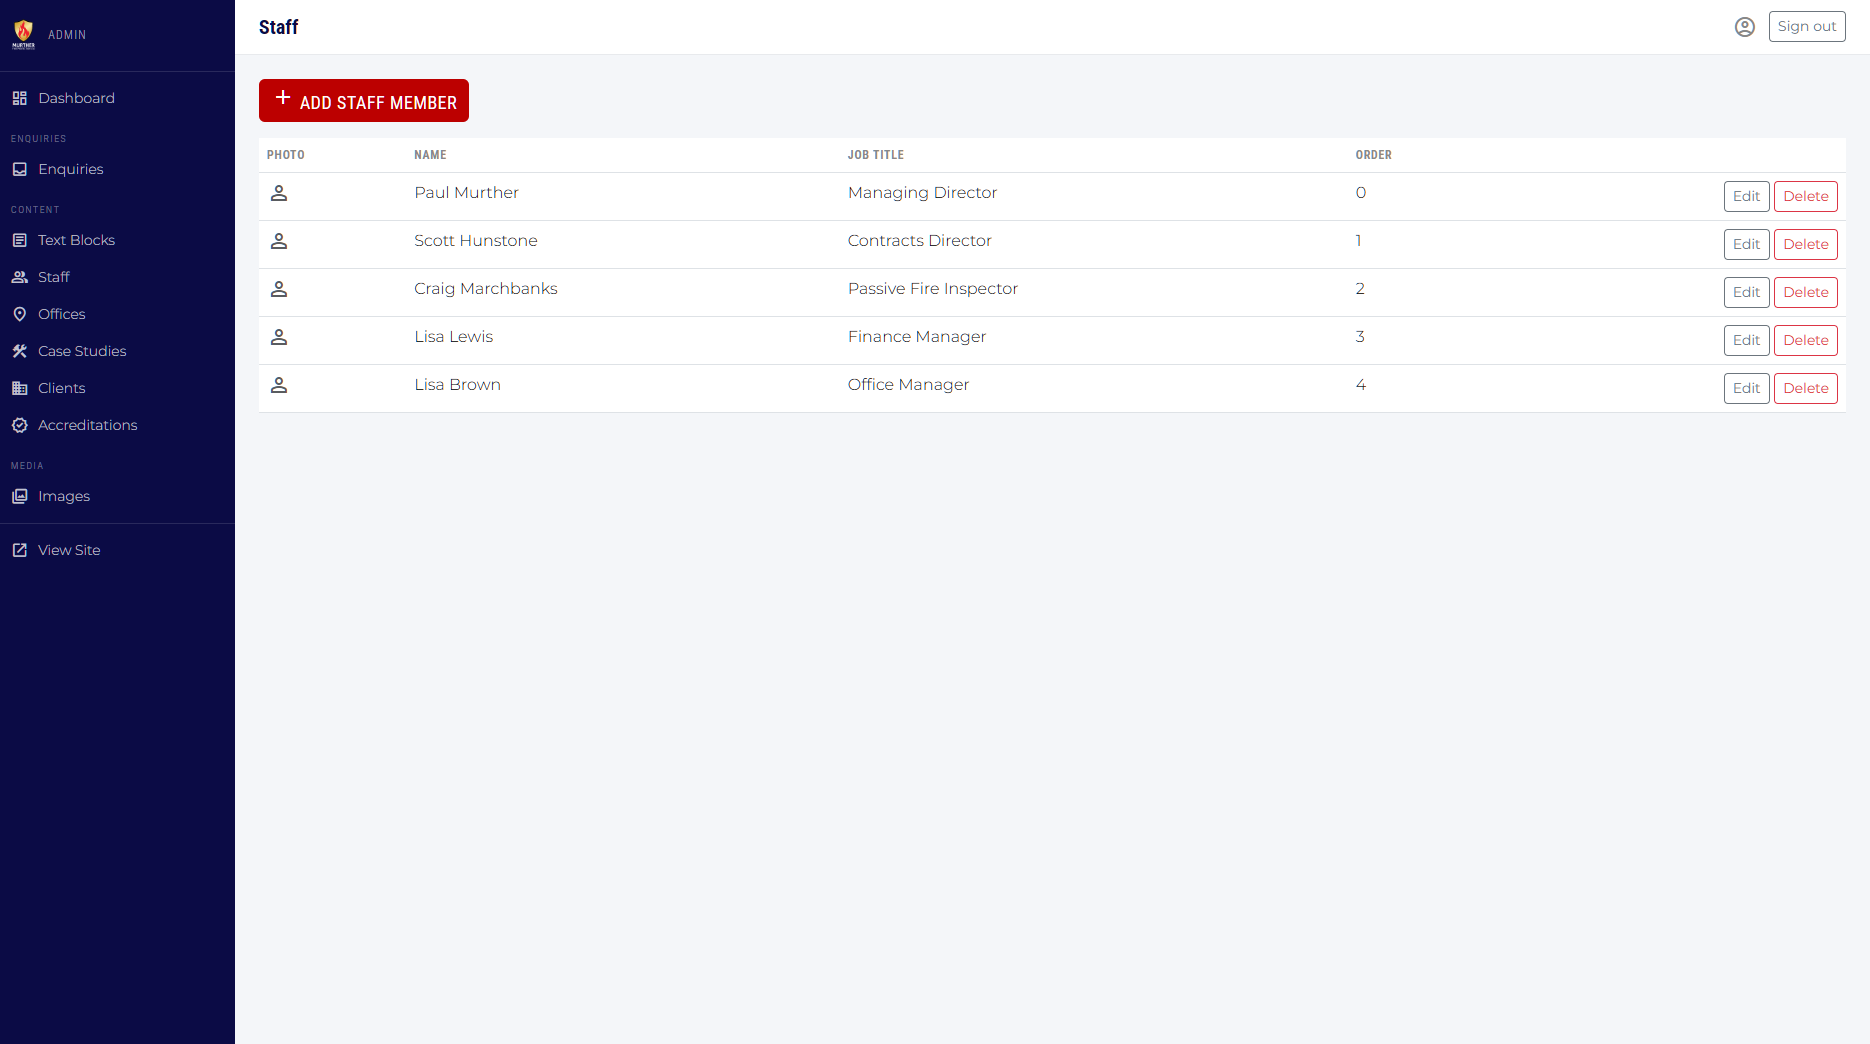1870x1044 pixels.
Task: Open Offices using the location pin icon
Action: (x=20, y=314)
